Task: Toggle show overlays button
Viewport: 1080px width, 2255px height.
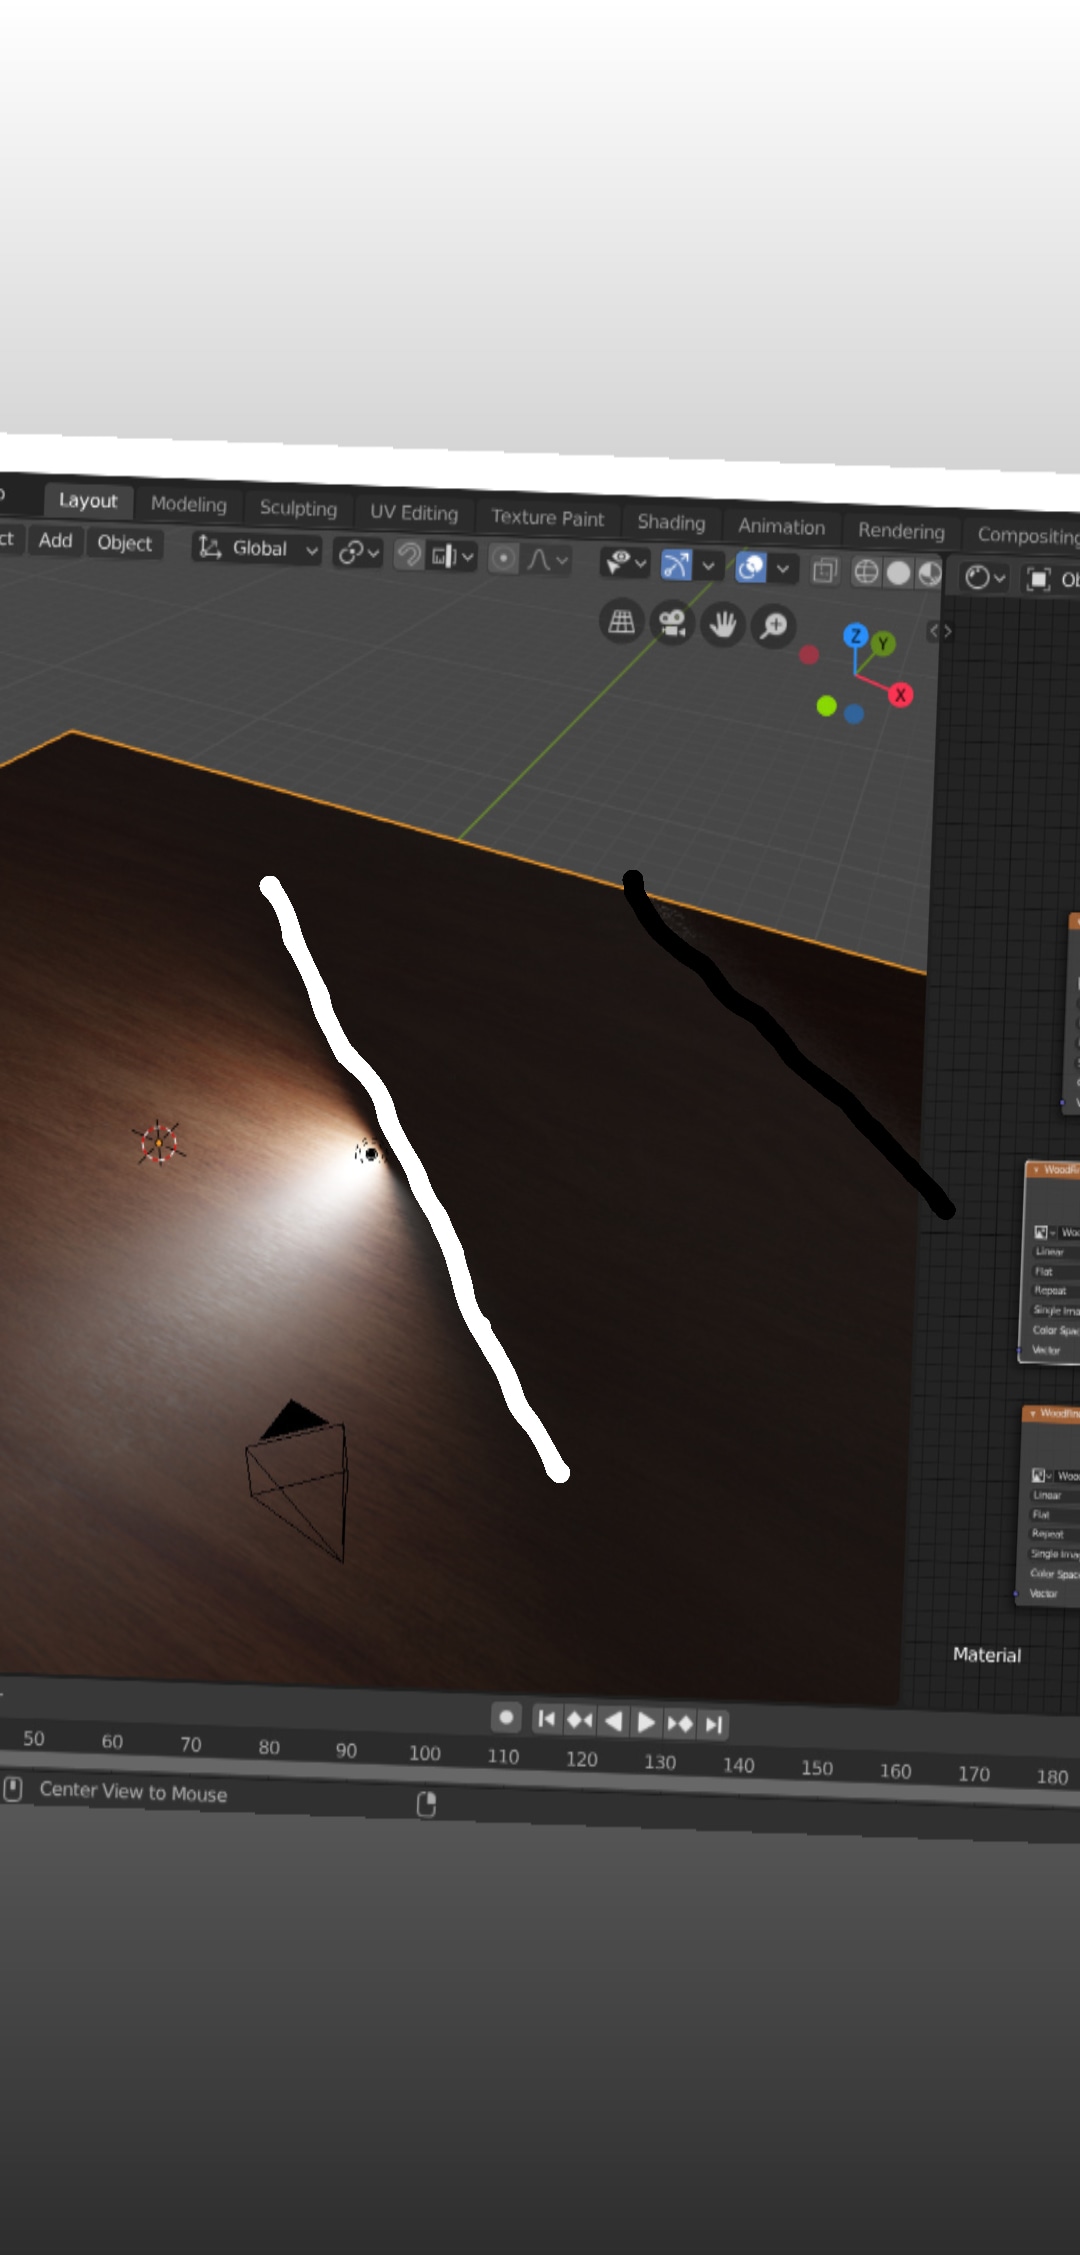Action: (751, 568)
